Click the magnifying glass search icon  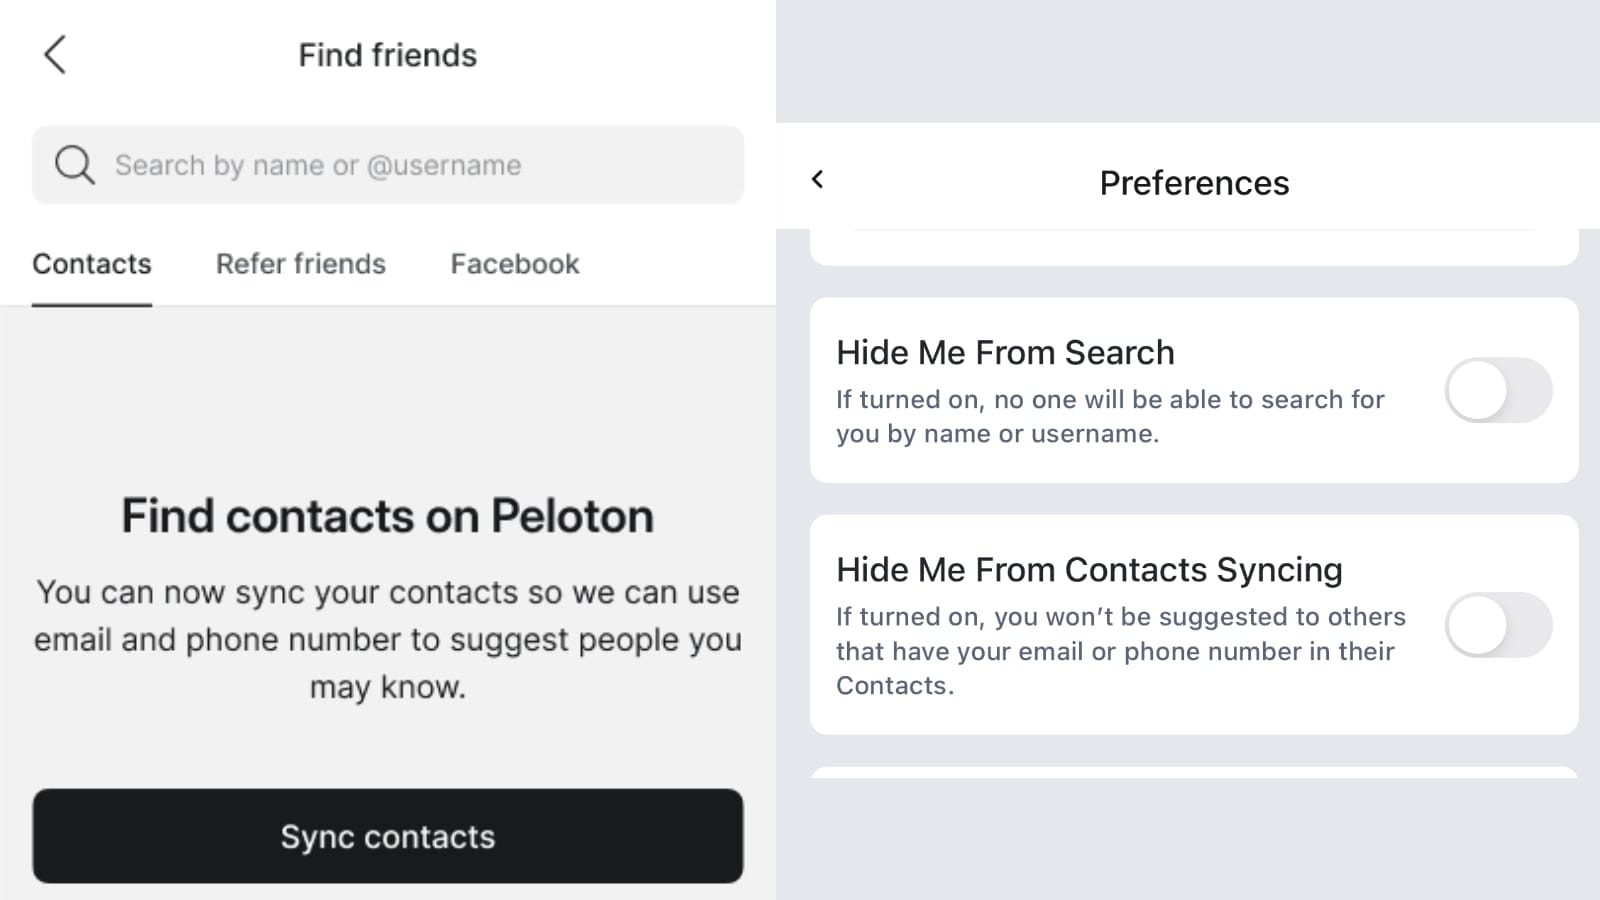point(74,165)
